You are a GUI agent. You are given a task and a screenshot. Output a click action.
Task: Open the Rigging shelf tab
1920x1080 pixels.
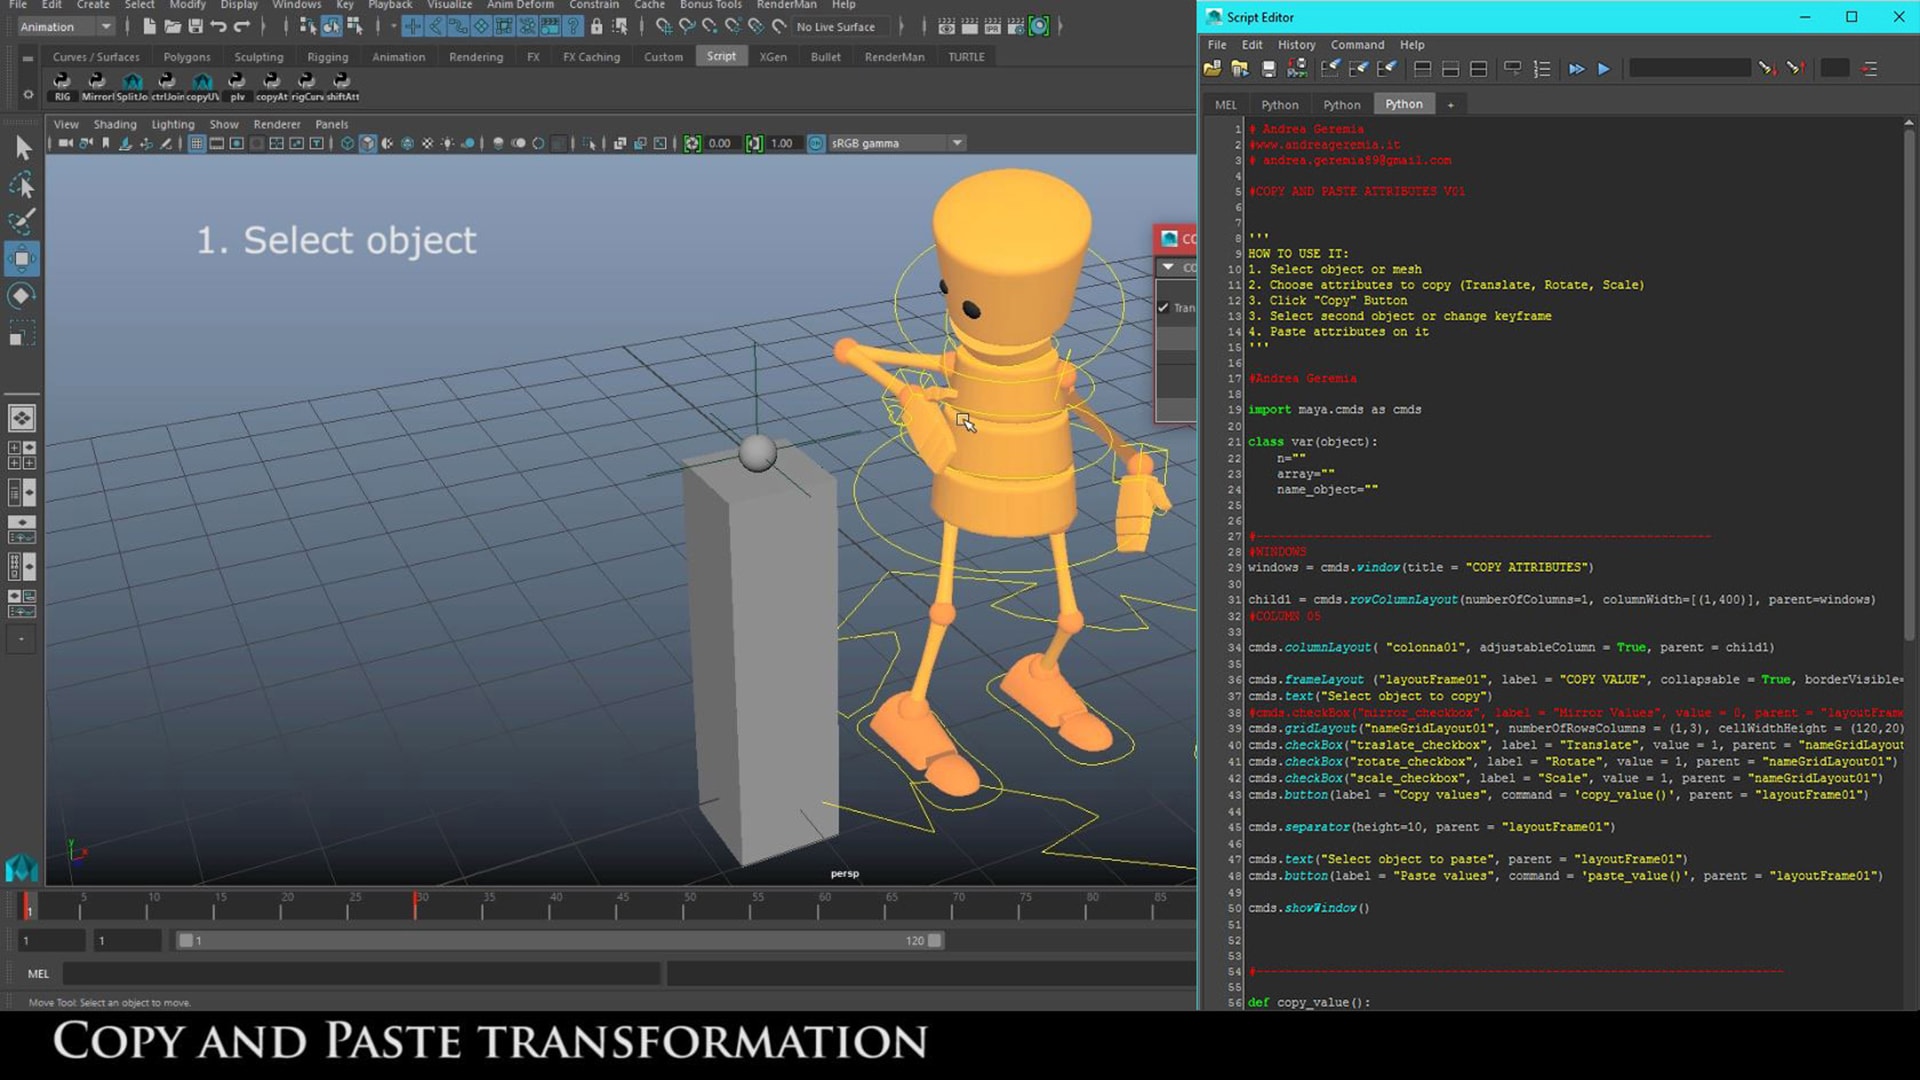click(327, 57)
